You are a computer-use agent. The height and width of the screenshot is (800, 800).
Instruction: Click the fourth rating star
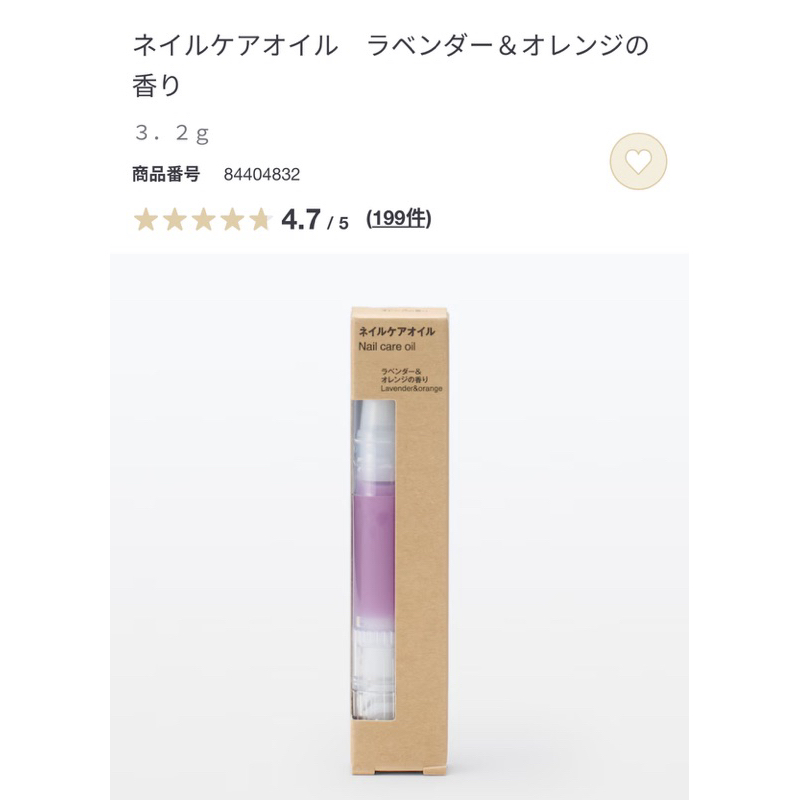tap(232, 220)
